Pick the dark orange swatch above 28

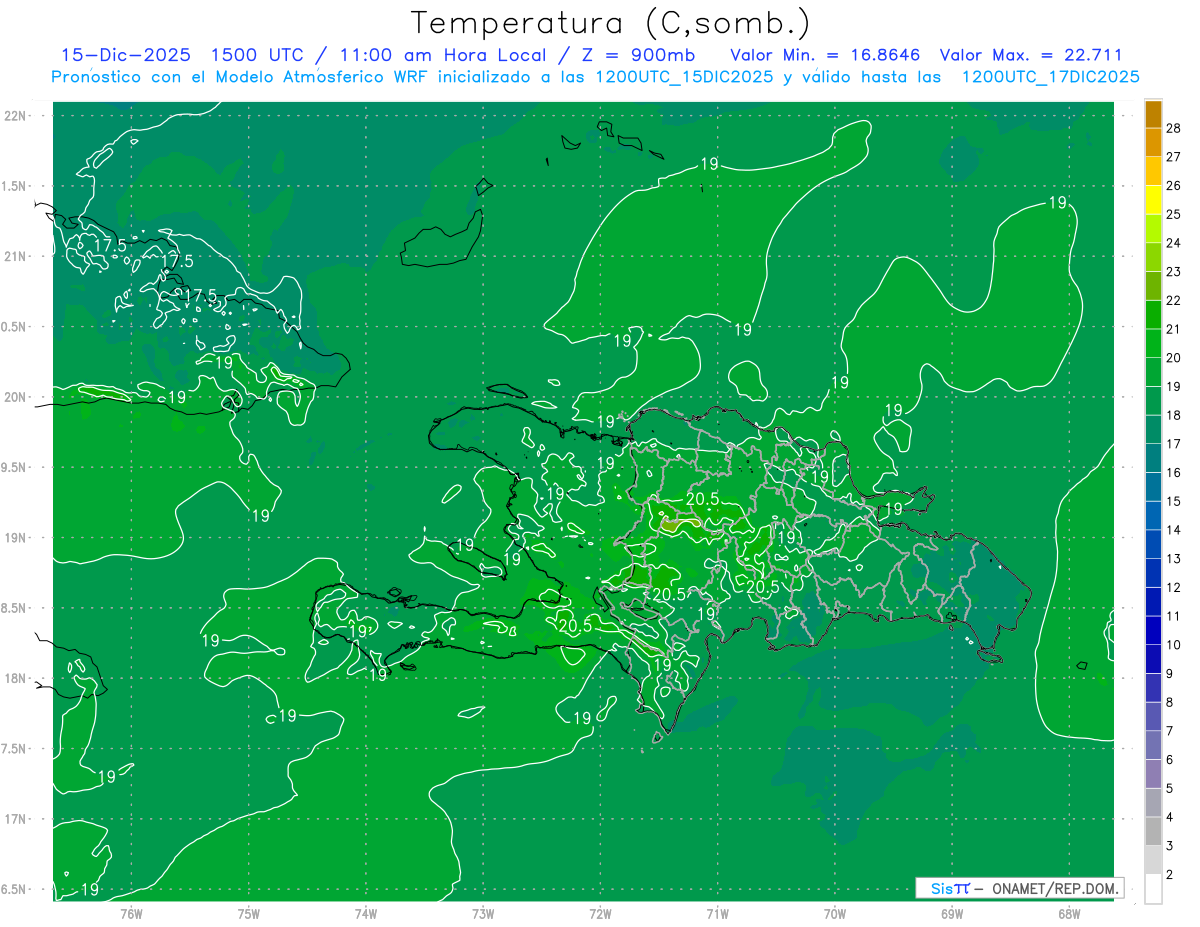pyautogui.click(x=1153, y=114)
